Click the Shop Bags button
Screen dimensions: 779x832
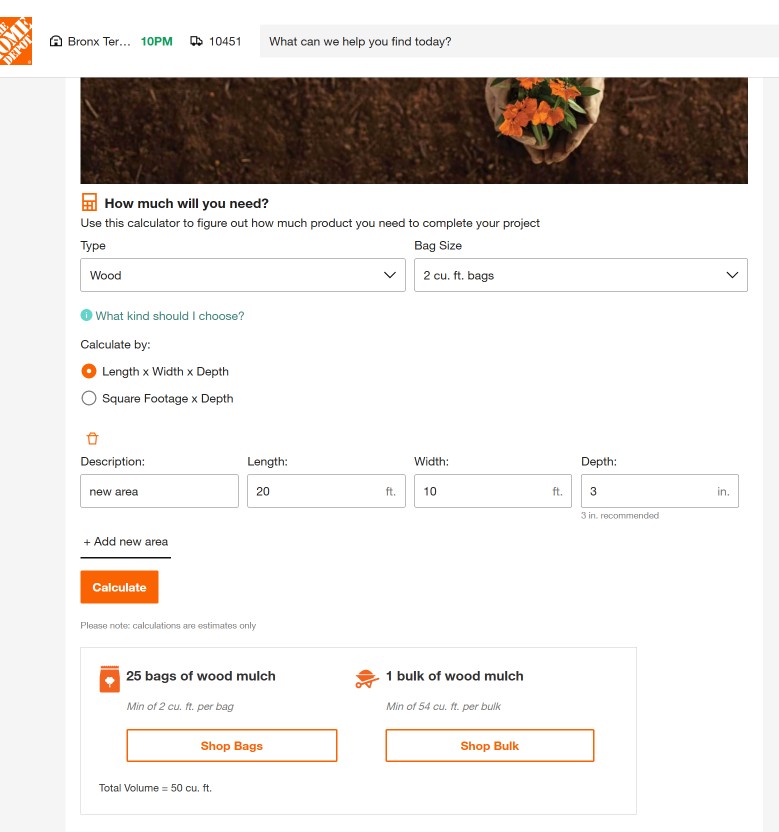231,746
